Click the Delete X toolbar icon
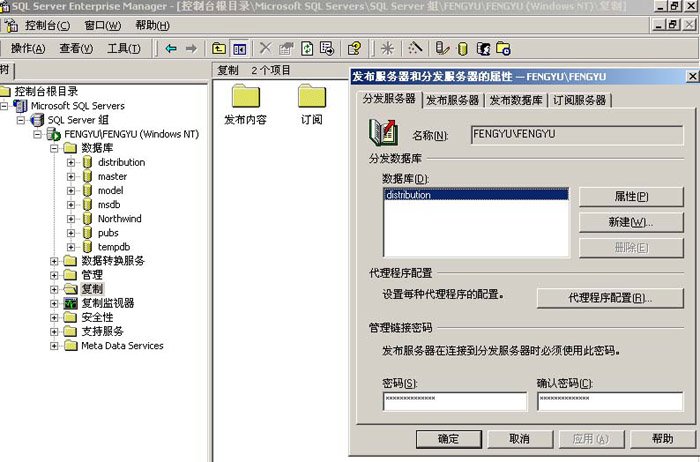 tap(265, 48)
